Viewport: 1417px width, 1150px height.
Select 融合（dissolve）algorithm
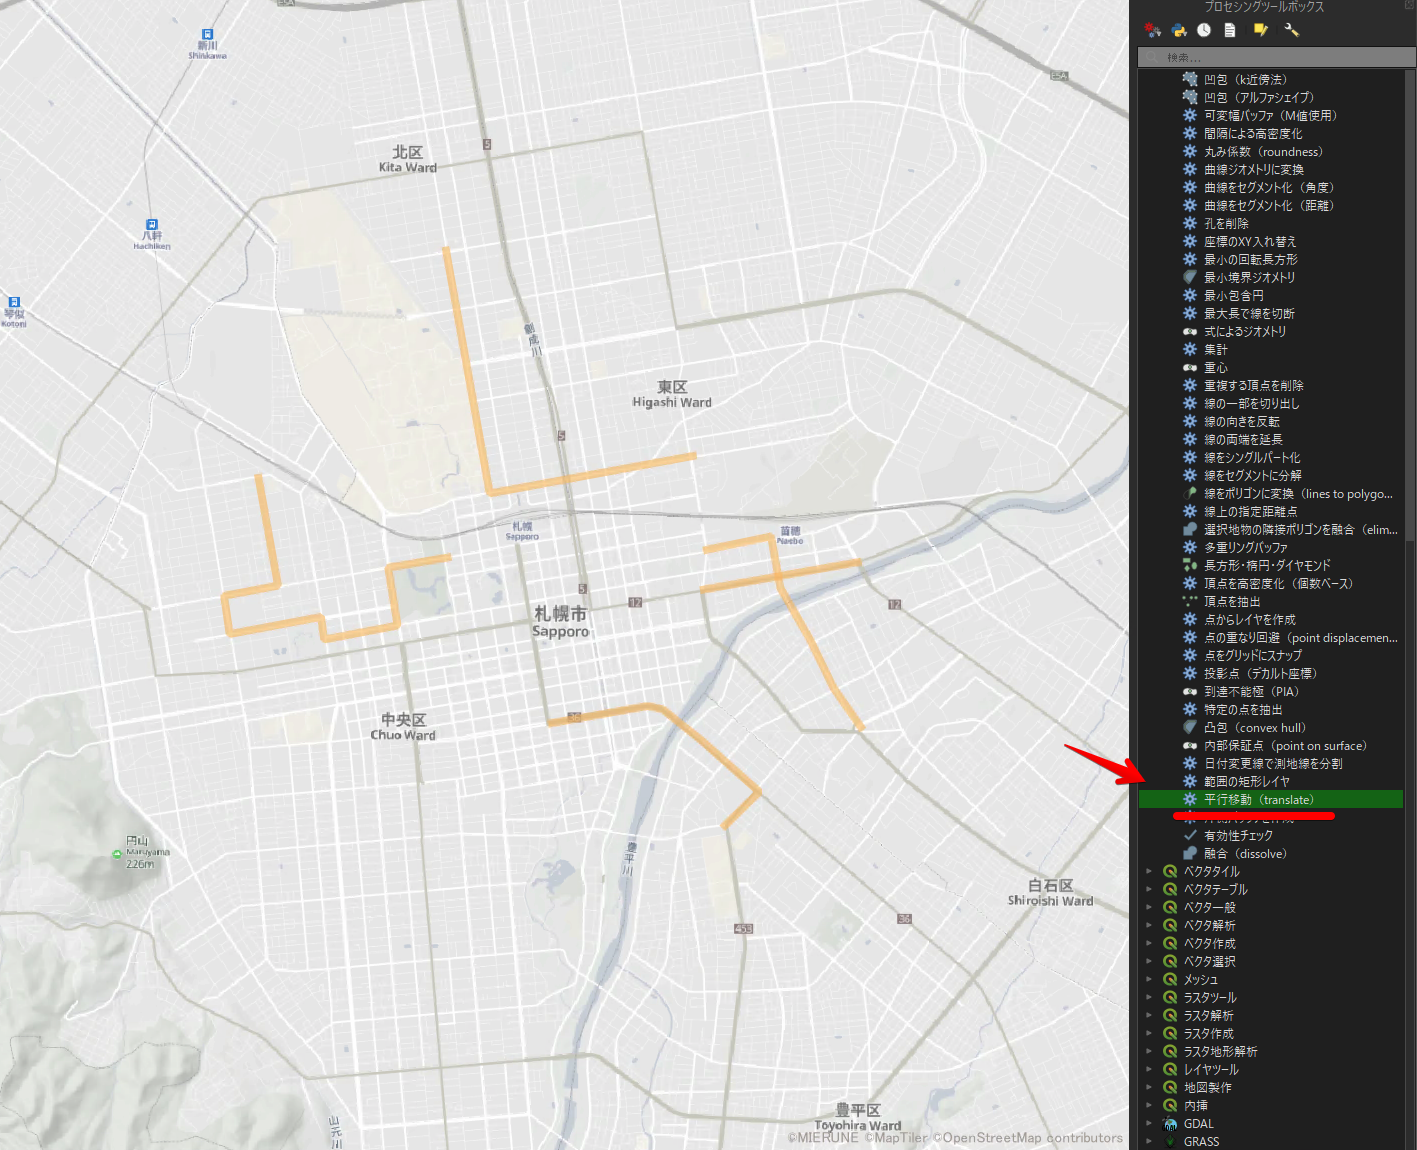click(x=1245, y=854)
